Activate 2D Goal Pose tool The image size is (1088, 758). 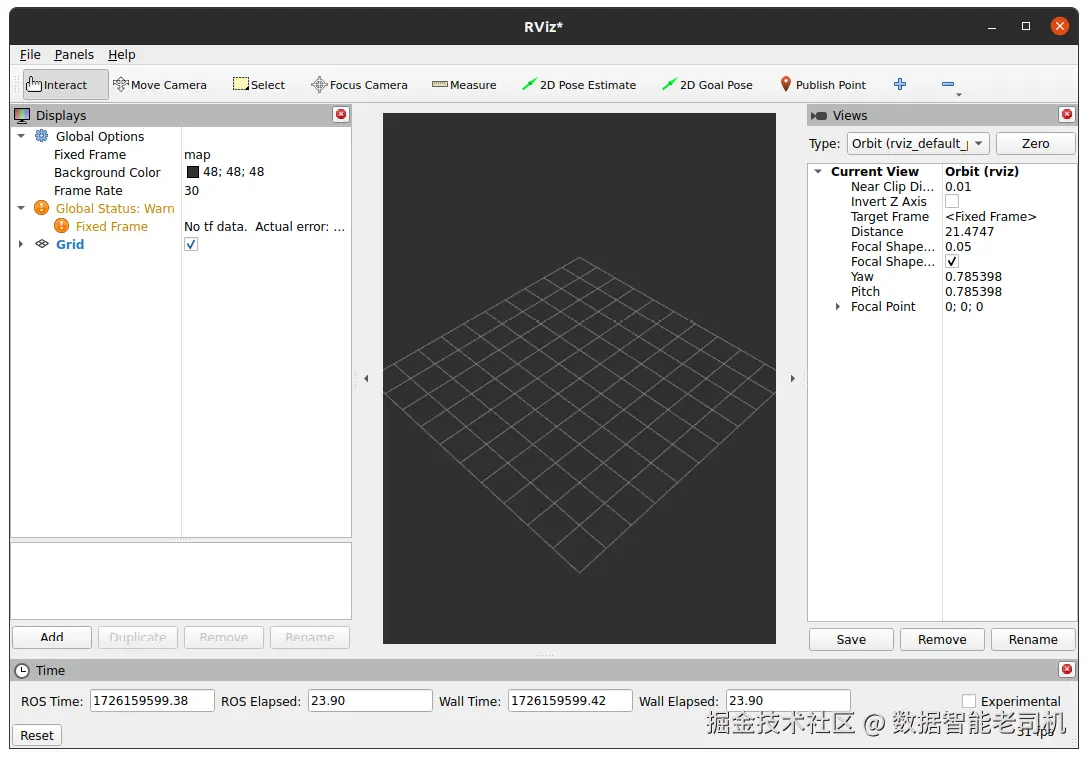pyautogui.click(x=707, y=85)
